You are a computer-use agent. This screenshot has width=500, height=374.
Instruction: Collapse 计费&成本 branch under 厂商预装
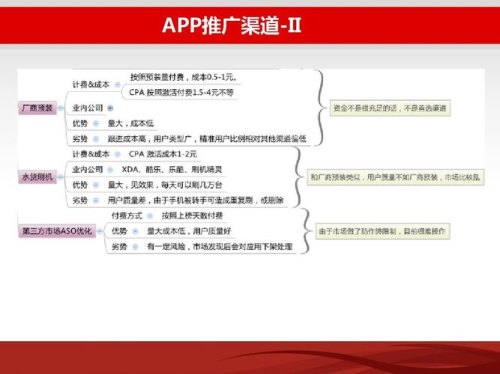[x=117, y=85]
